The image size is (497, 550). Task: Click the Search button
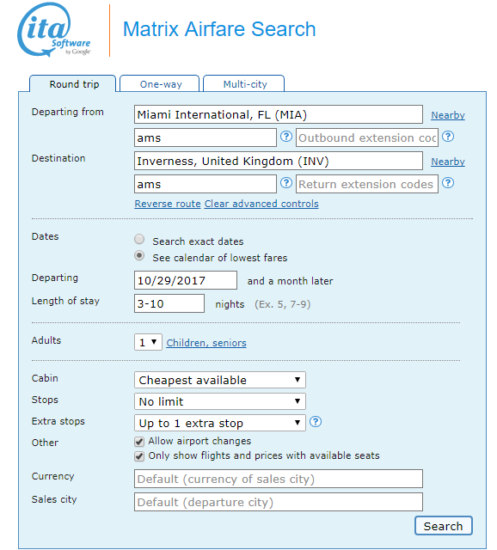[443, 525]
